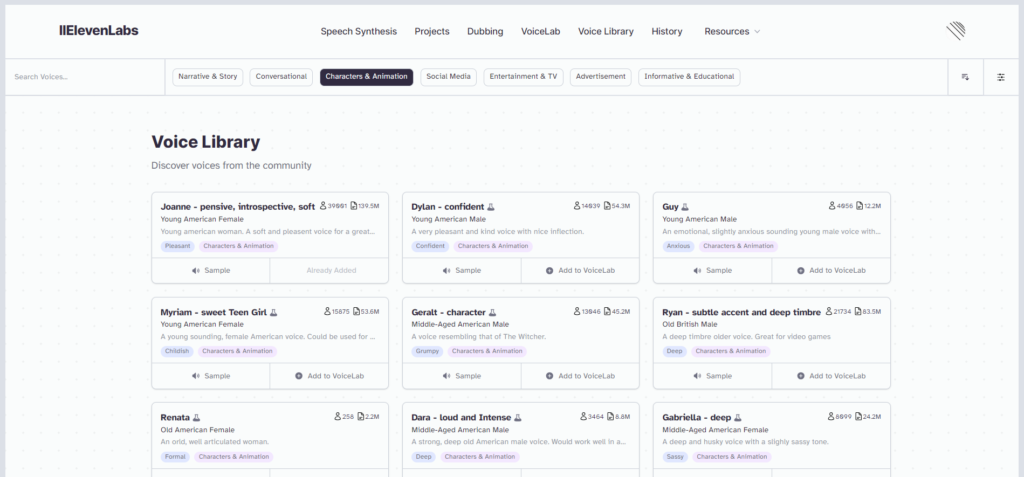Play the Sample for Ryan voice
The width and height of the screenshot is (1024, 477).
(712, 376)
